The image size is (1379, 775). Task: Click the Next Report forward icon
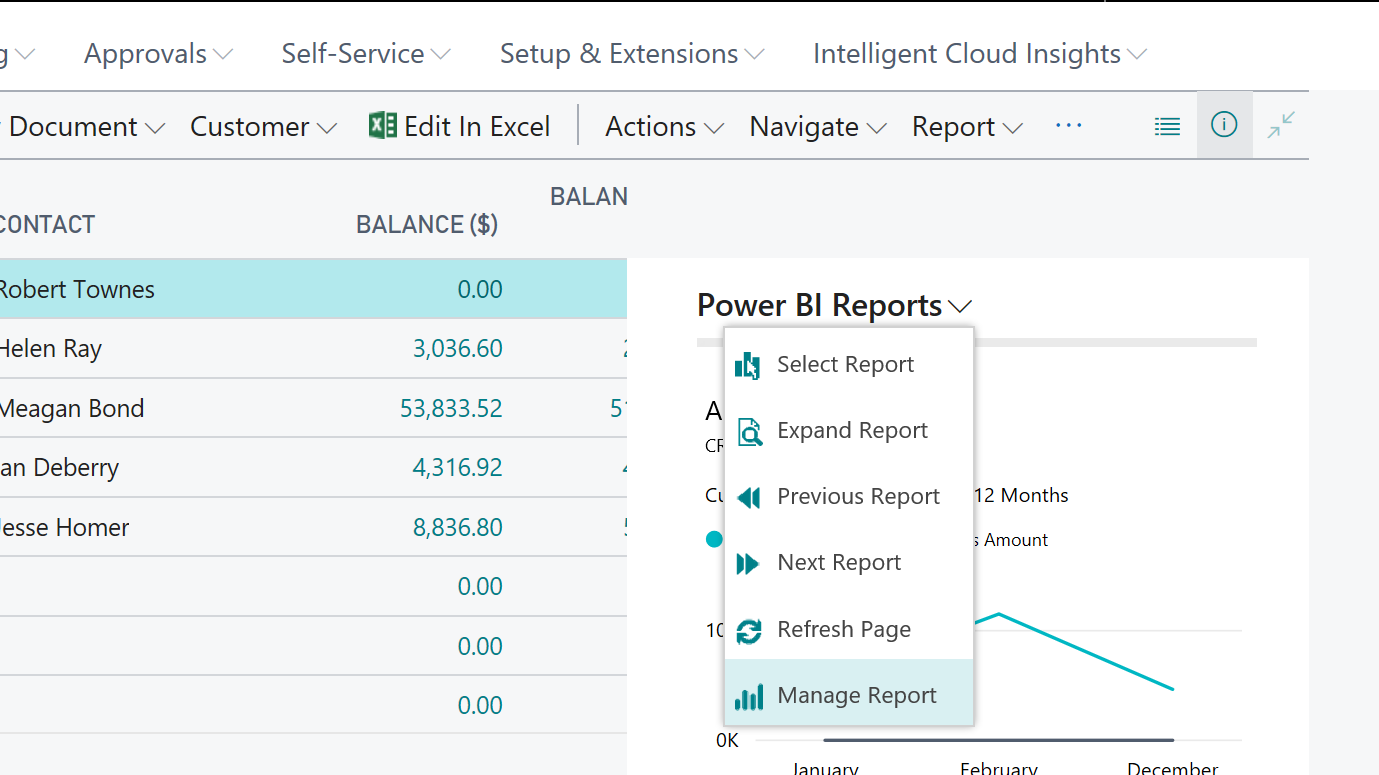748,563
